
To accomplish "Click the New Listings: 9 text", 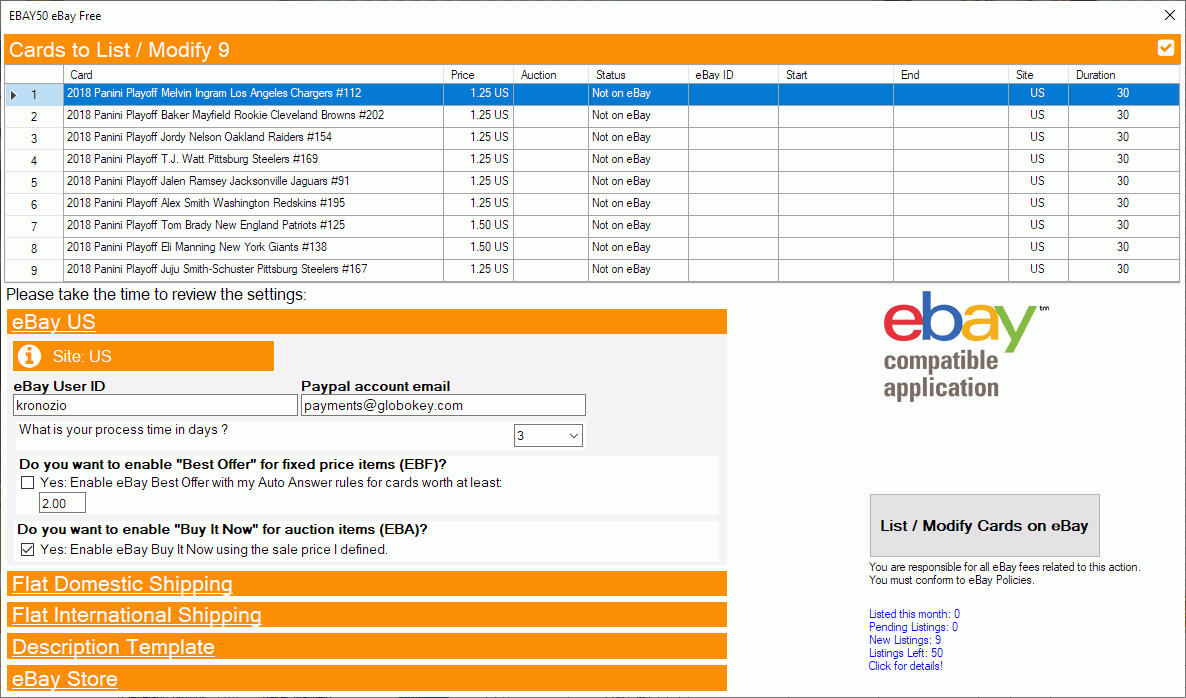I will (905, 640).
